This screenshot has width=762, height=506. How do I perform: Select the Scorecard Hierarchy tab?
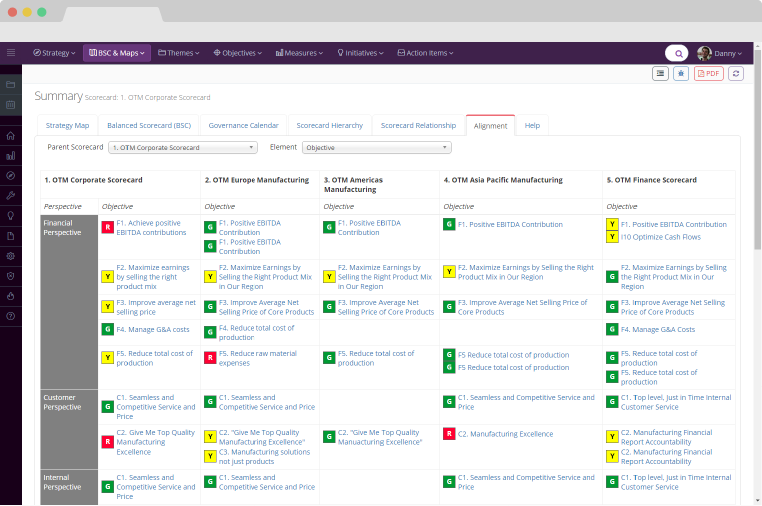(329, 126)
